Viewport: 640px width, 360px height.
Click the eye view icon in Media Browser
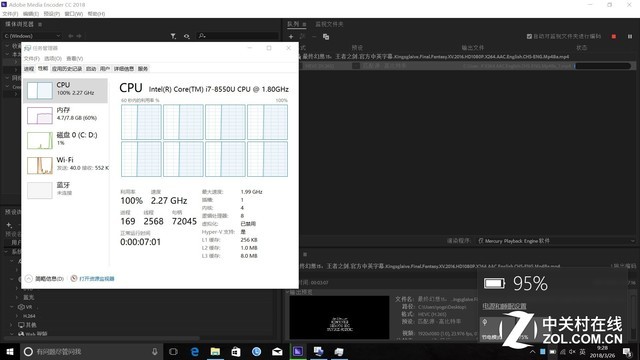tap(187, 36)
